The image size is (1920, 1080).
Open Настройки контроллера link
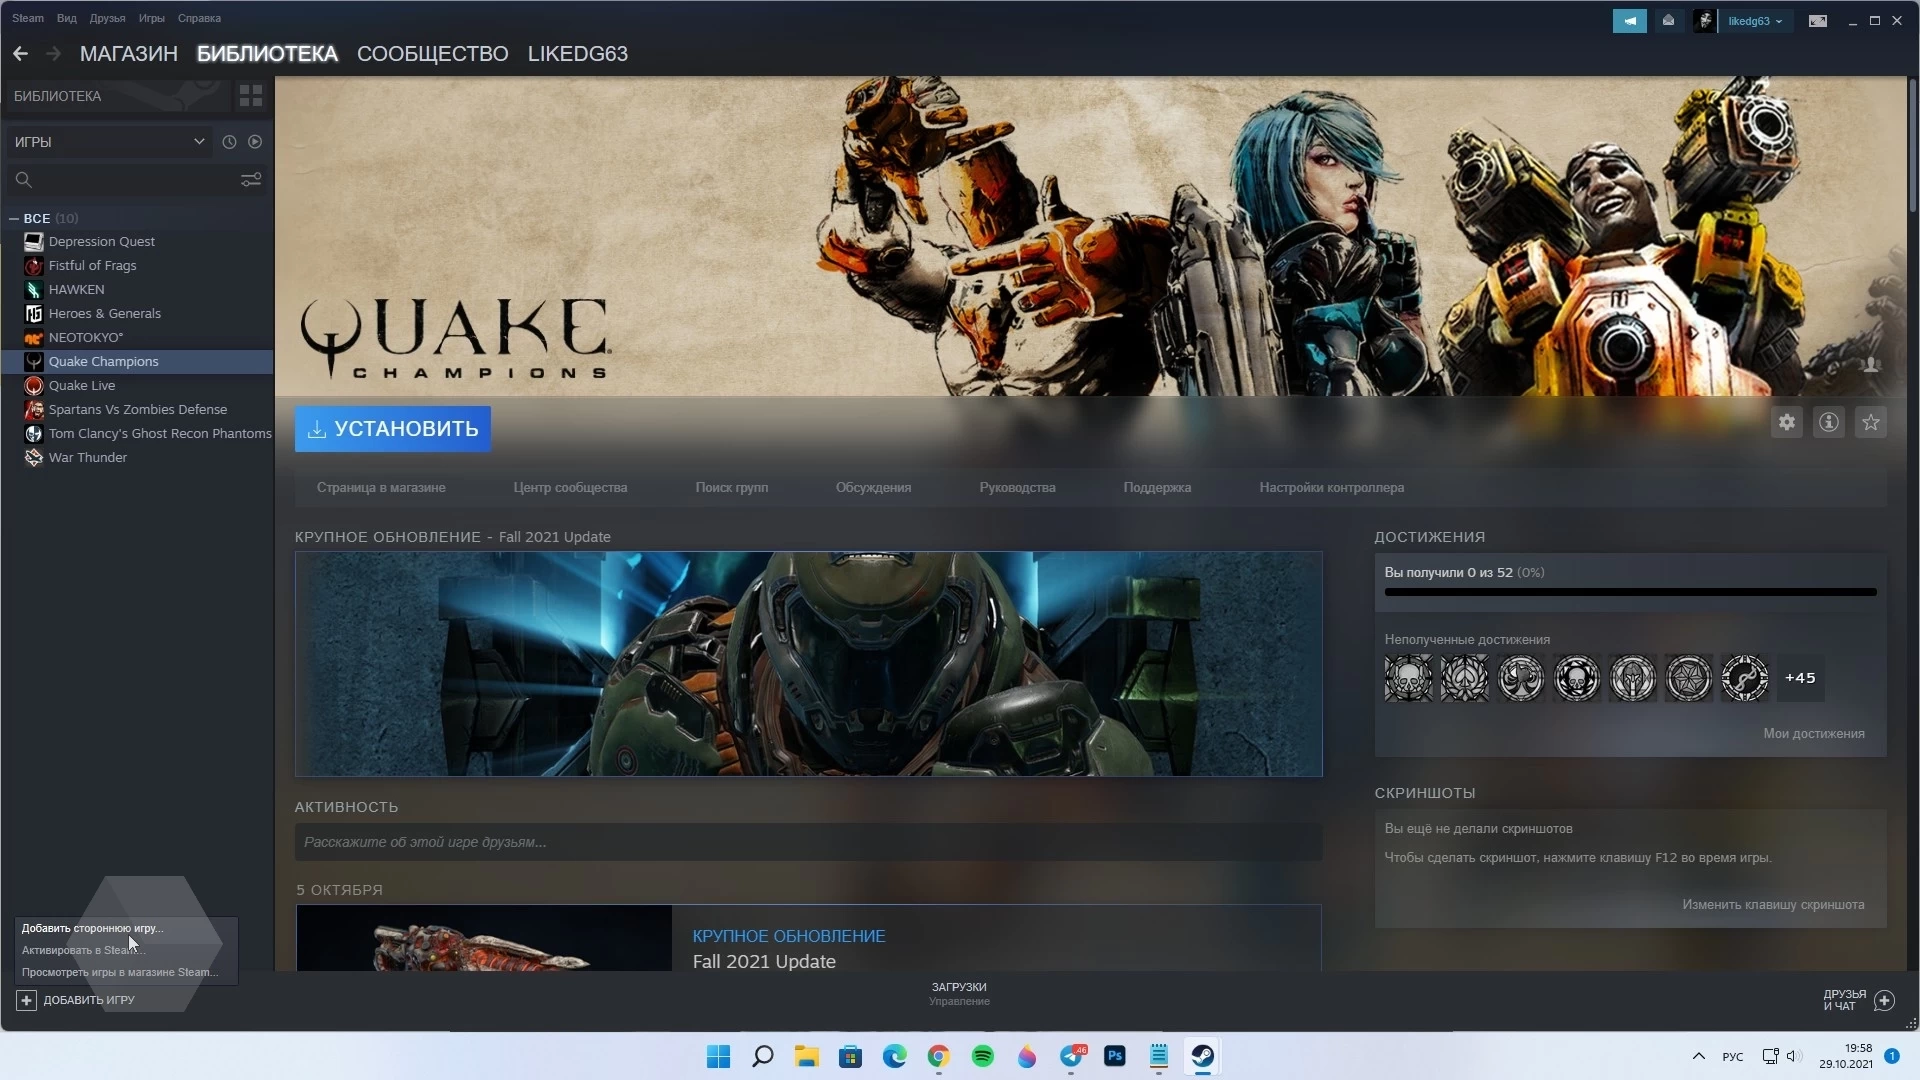[1331, 488]
